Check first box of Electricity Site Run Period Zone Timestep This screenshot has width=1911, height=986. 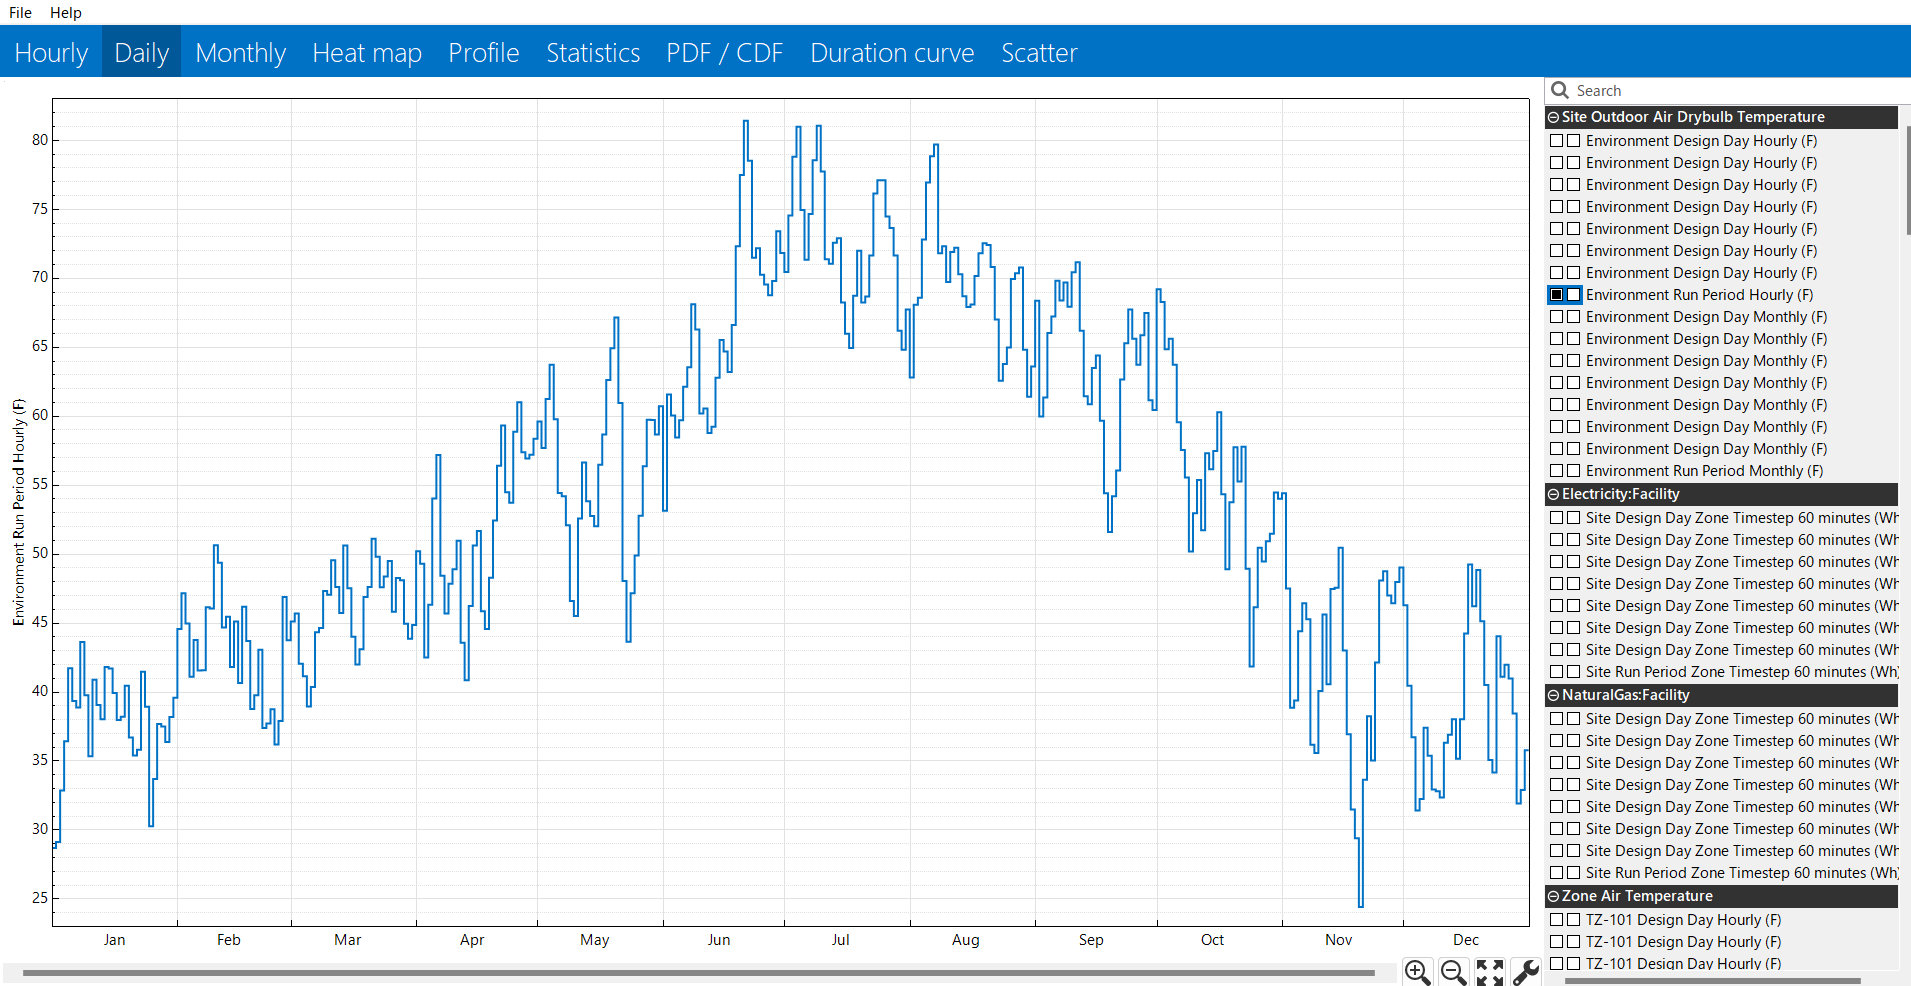[x=1557, y=672]
